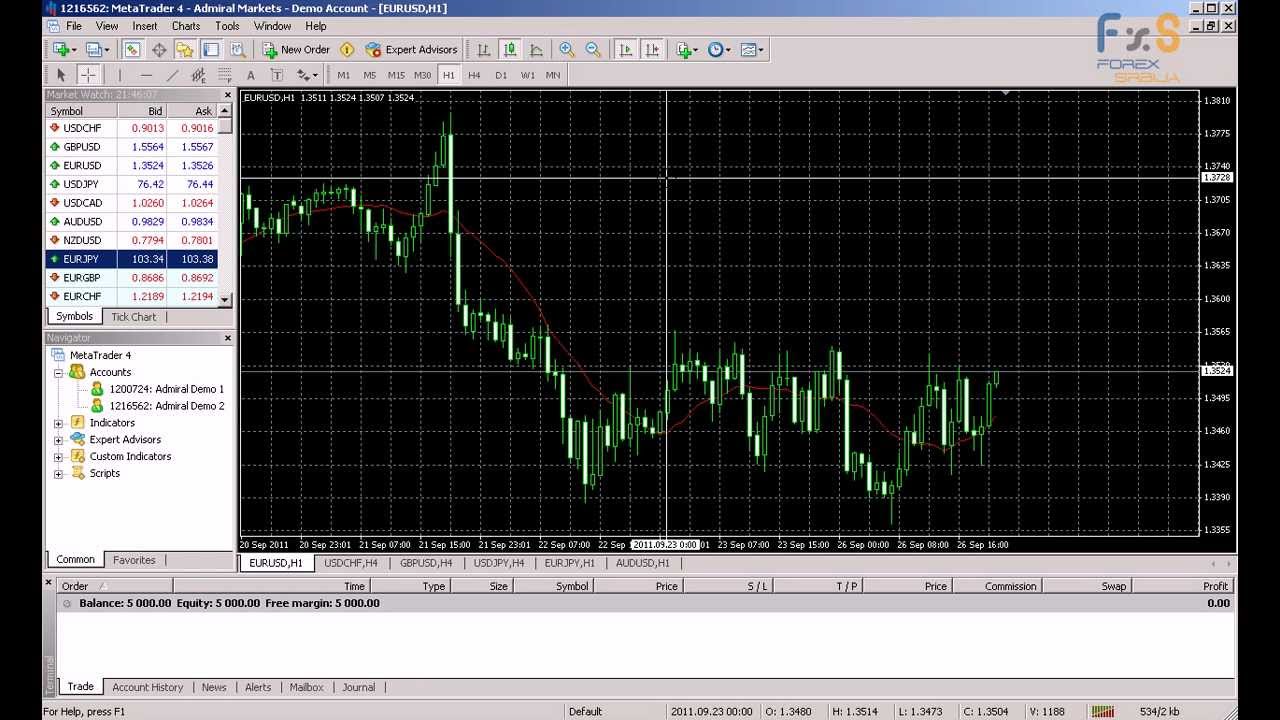This screenshot has width=1280, height=720.
Task: Select the Trendline drawing tool
Action: (x=172, y=75)
